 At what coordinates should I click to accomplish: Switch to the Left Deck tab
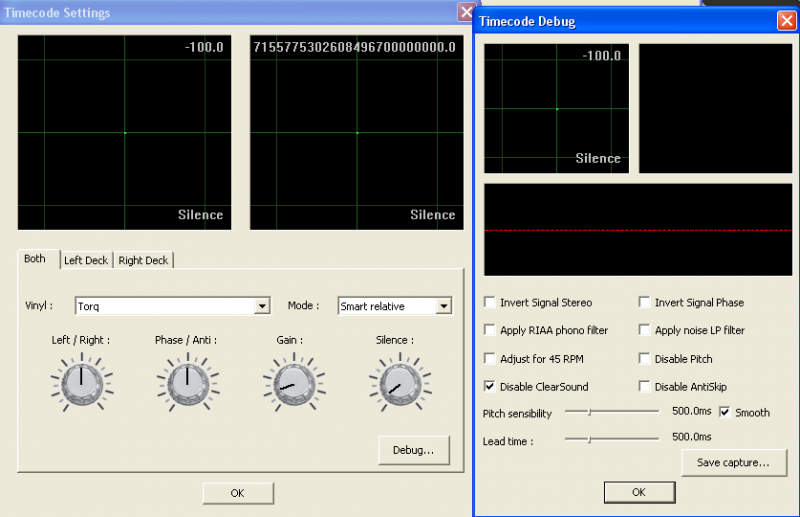[x=86, y=260]
